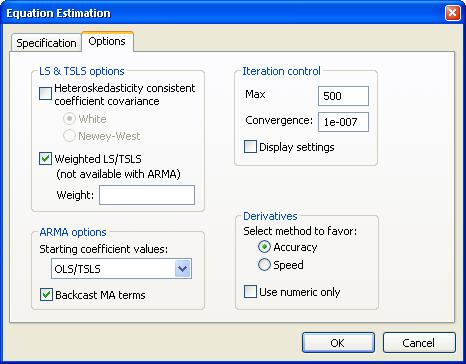Select the Options tab
Viewport: 466px width, 364px height.
(107, 41)
